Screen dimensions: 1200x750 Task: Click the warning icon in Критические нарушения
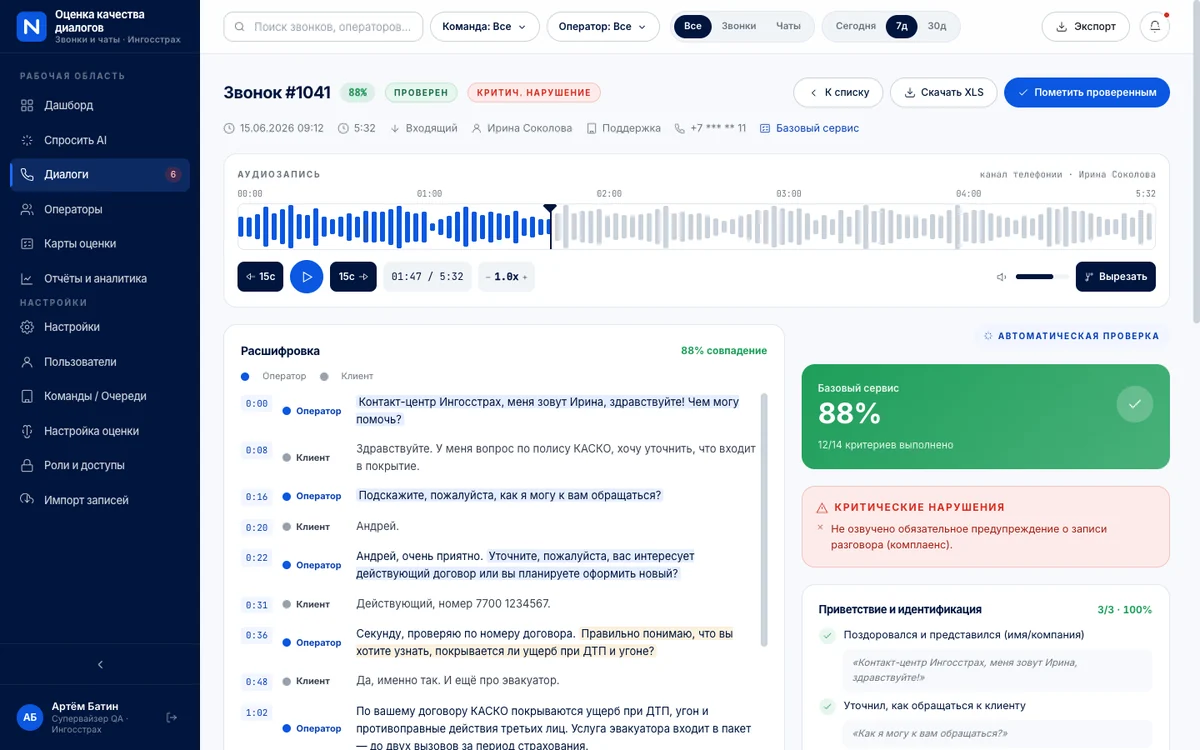pyautogui.click(x=822, y=508)
